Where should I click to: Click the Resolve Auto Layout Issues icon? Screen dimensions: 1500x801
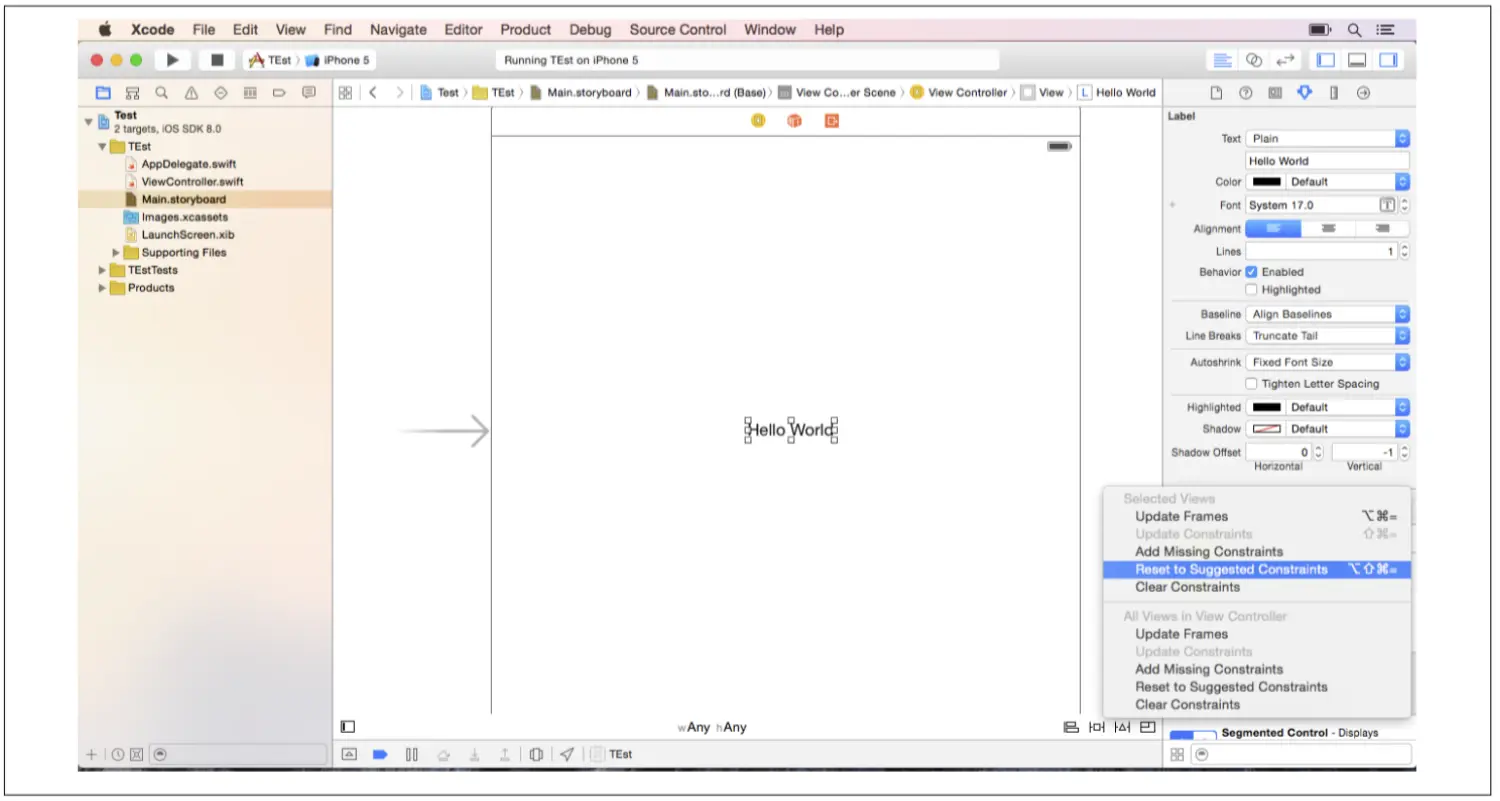pyautogui.click(x=1123, y=727)
